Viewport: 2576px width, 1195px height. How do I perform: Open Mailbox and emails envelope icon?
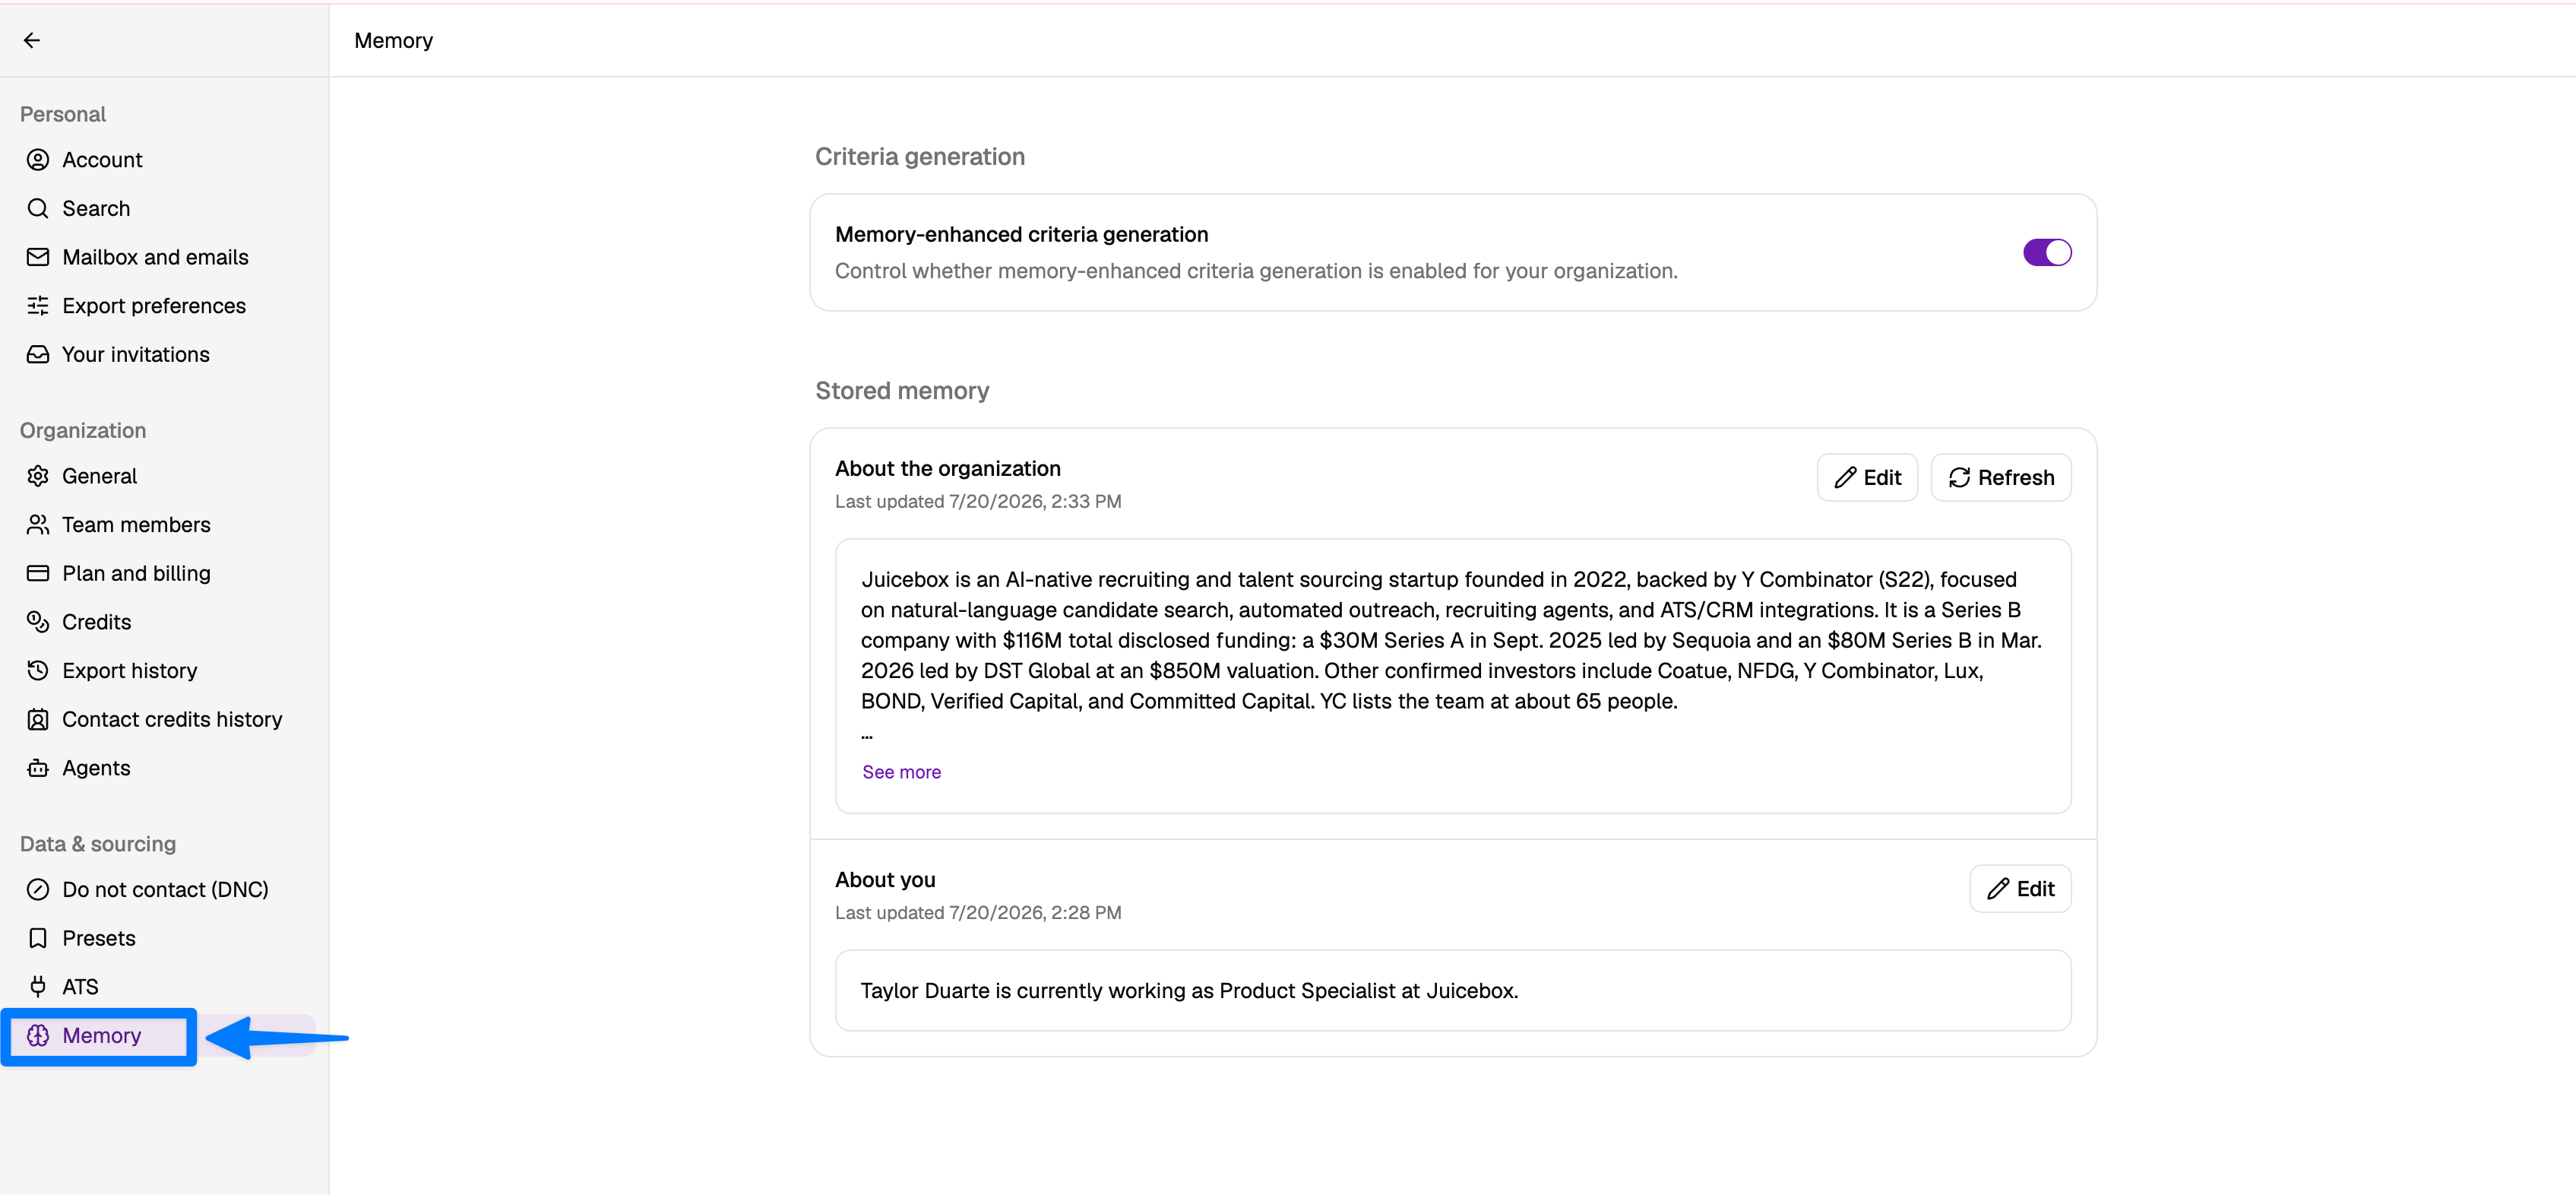pyautogui.click(x=38, y=257)
